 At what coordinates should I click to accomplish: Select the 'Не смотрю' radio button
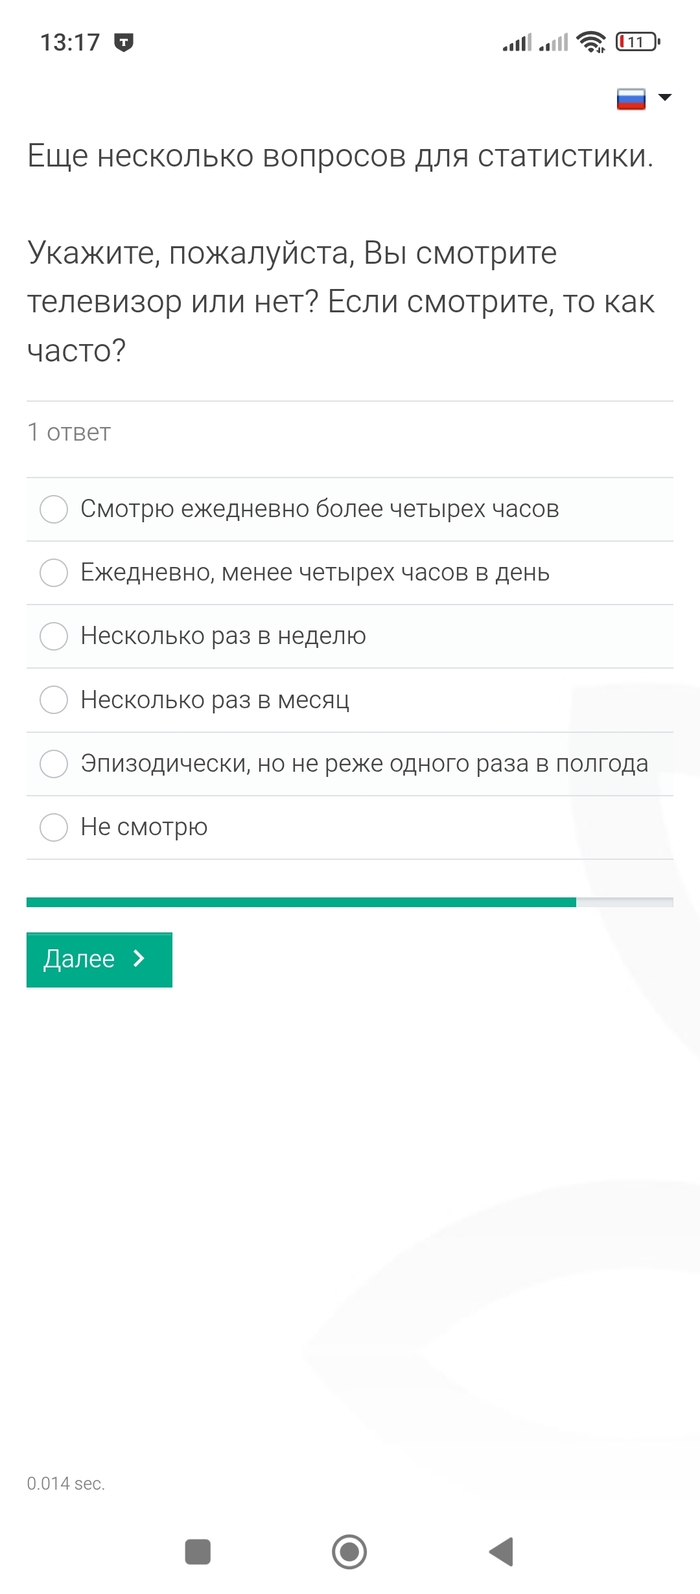pos(54,827)
